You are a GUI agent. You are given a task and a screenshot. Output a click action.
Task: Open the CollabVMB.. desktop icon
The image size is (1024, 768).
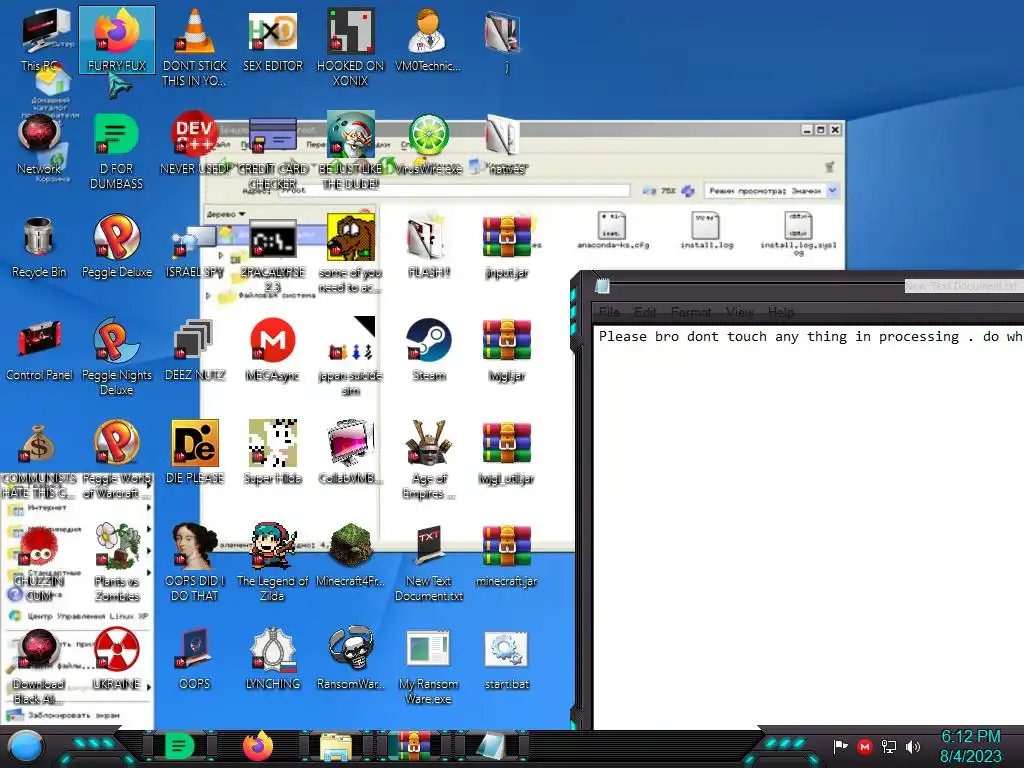click(351, 453)
